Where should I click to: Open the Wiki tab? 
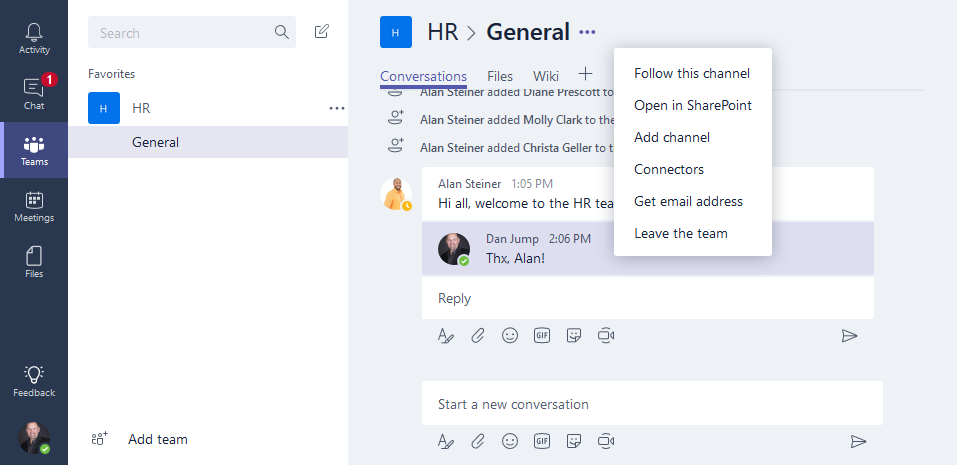click(x=546, y=76)
